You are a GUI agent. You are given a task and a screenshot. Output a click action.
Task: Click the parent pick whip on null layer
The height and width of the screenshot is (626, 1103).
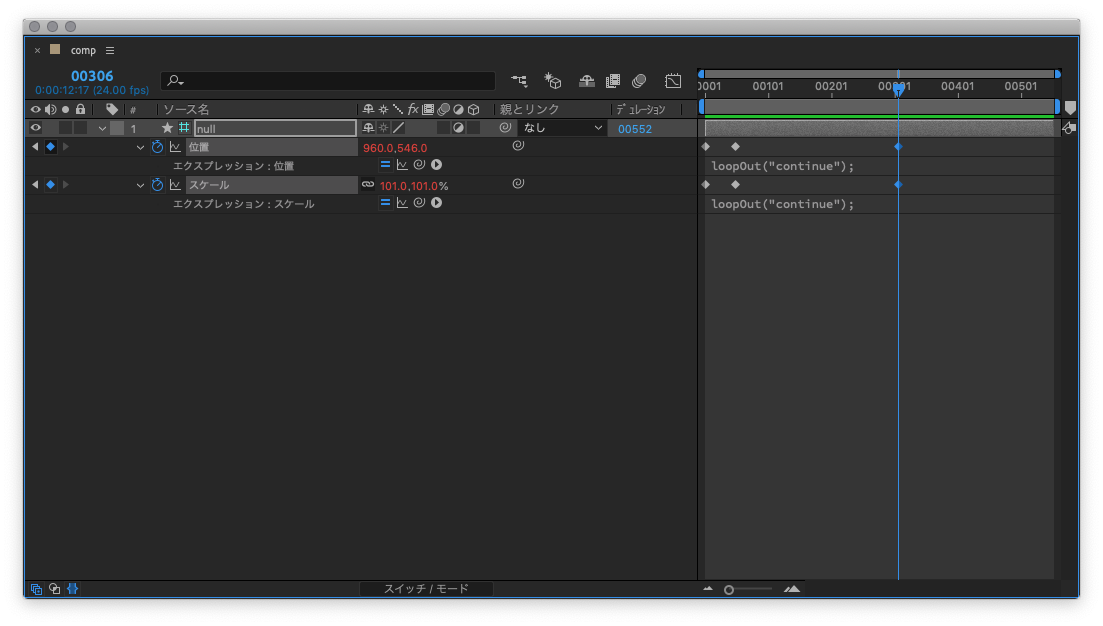pos(505,128)
